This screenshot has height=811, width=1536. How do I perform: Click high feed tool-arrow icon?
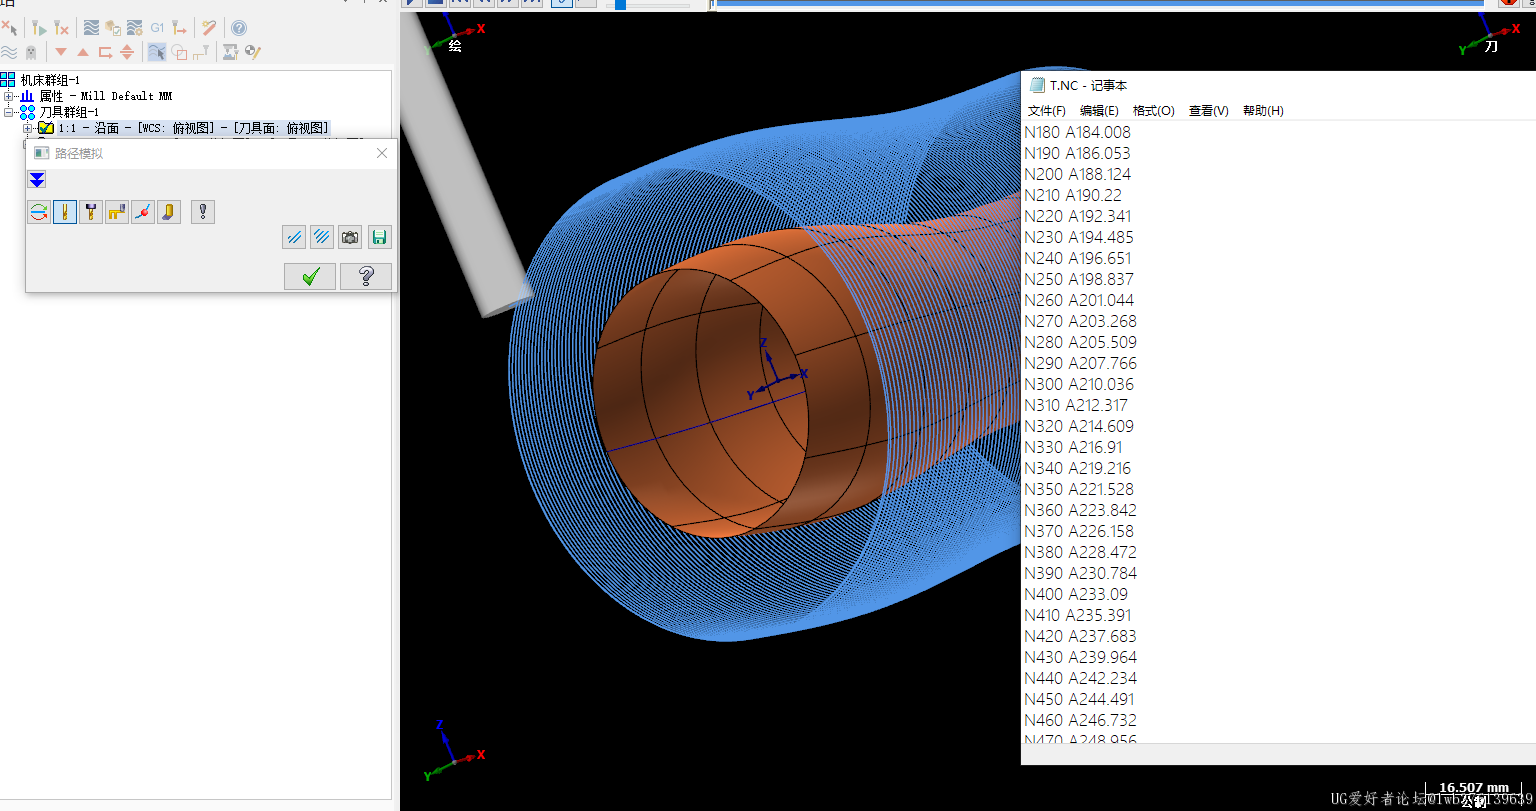(179, 27)
